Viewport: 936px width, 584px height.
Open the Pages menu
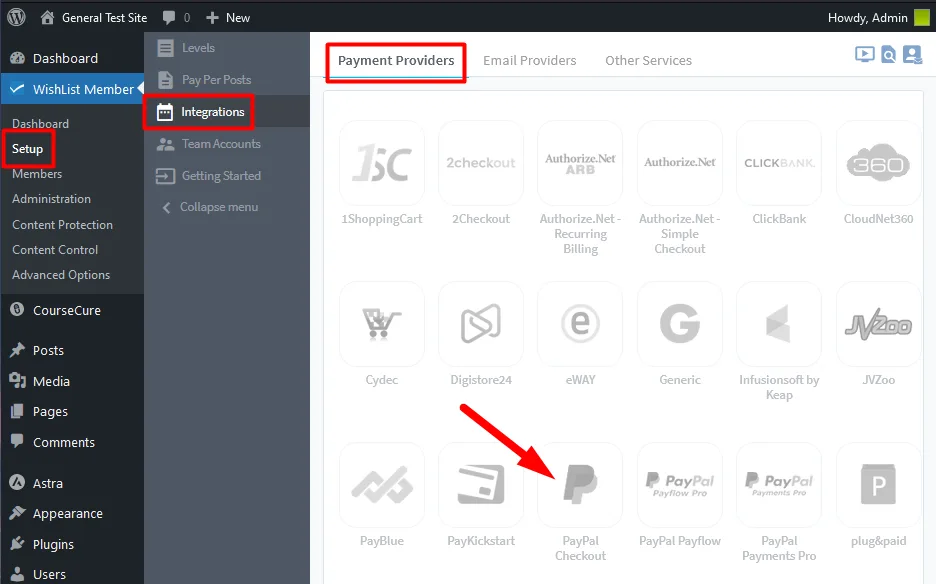(72, 411)
